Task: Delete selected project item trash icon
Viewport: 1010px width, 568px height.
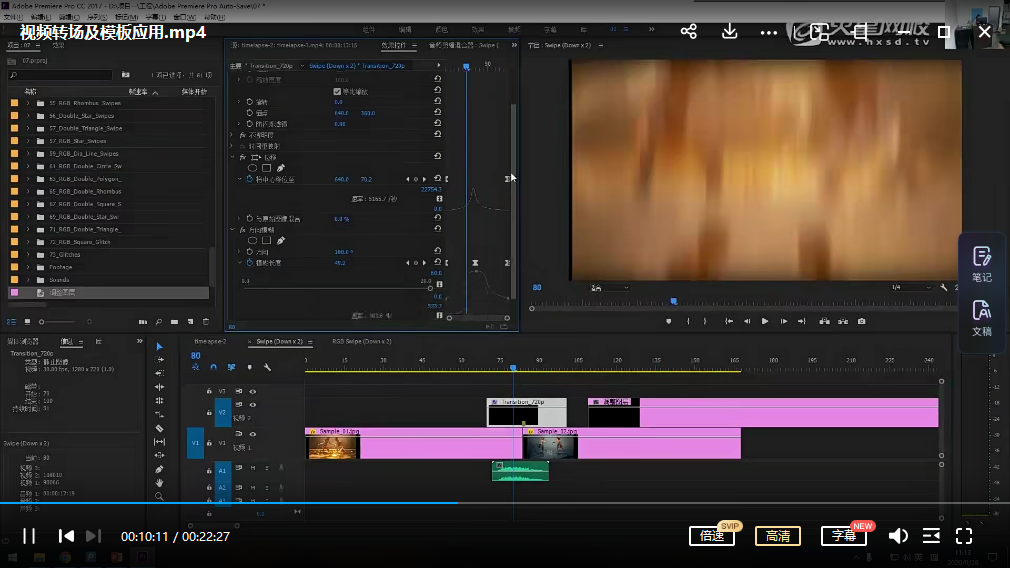Action: pos(206,322)
